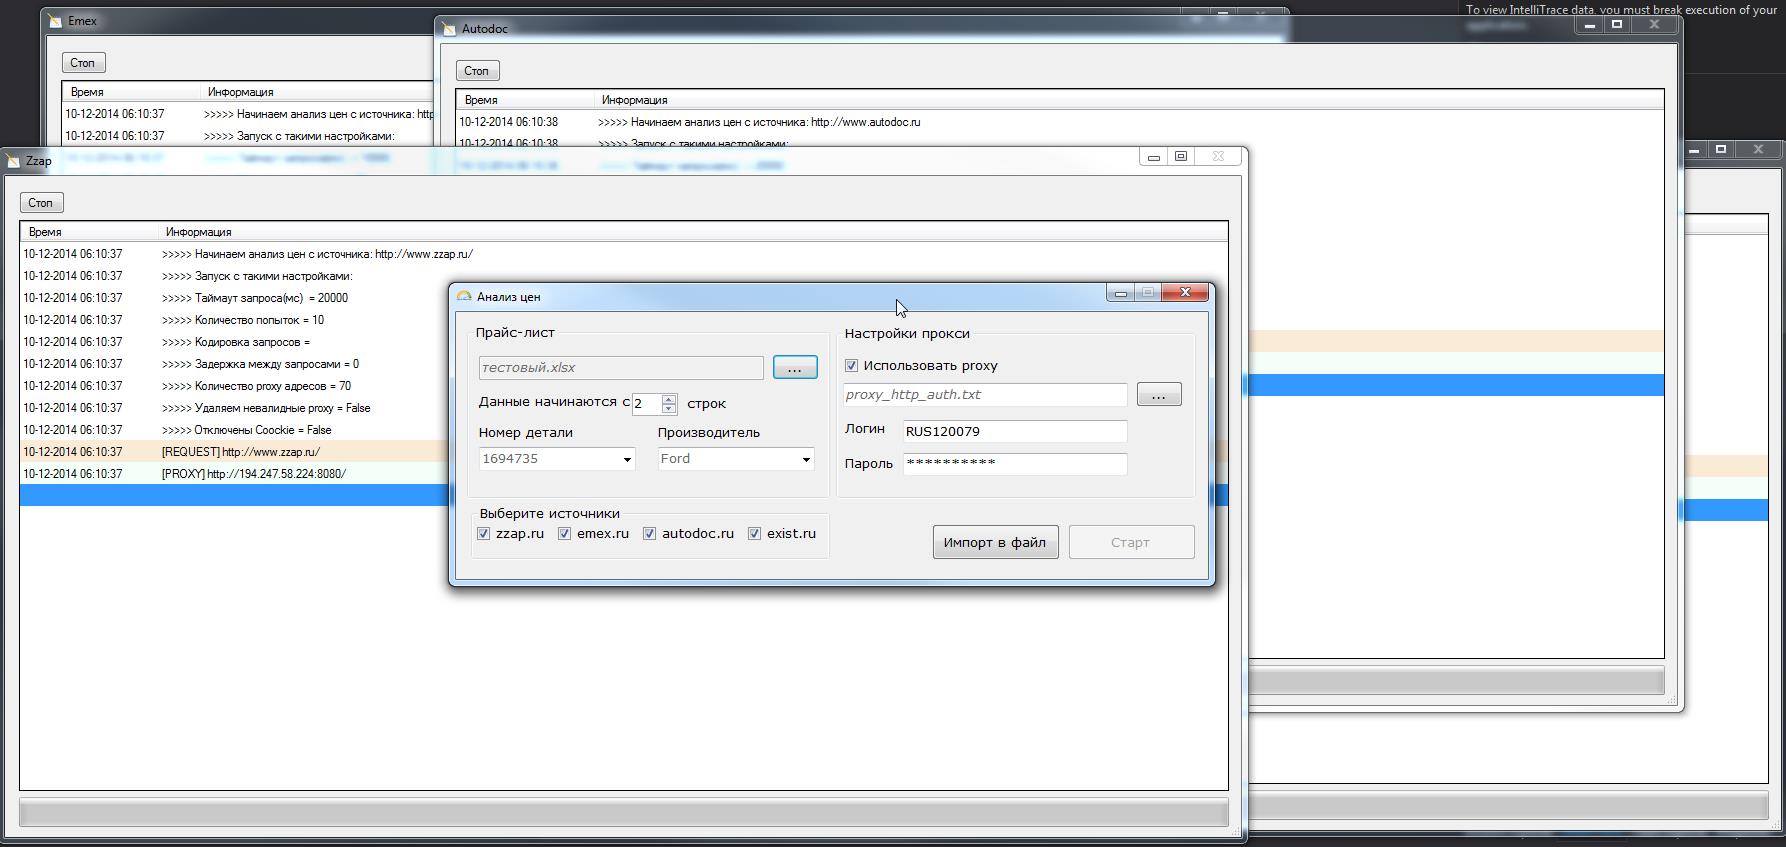Maximize the Autodoc window
Viewport: 1786px width, 847px height.
[1617, 25]
